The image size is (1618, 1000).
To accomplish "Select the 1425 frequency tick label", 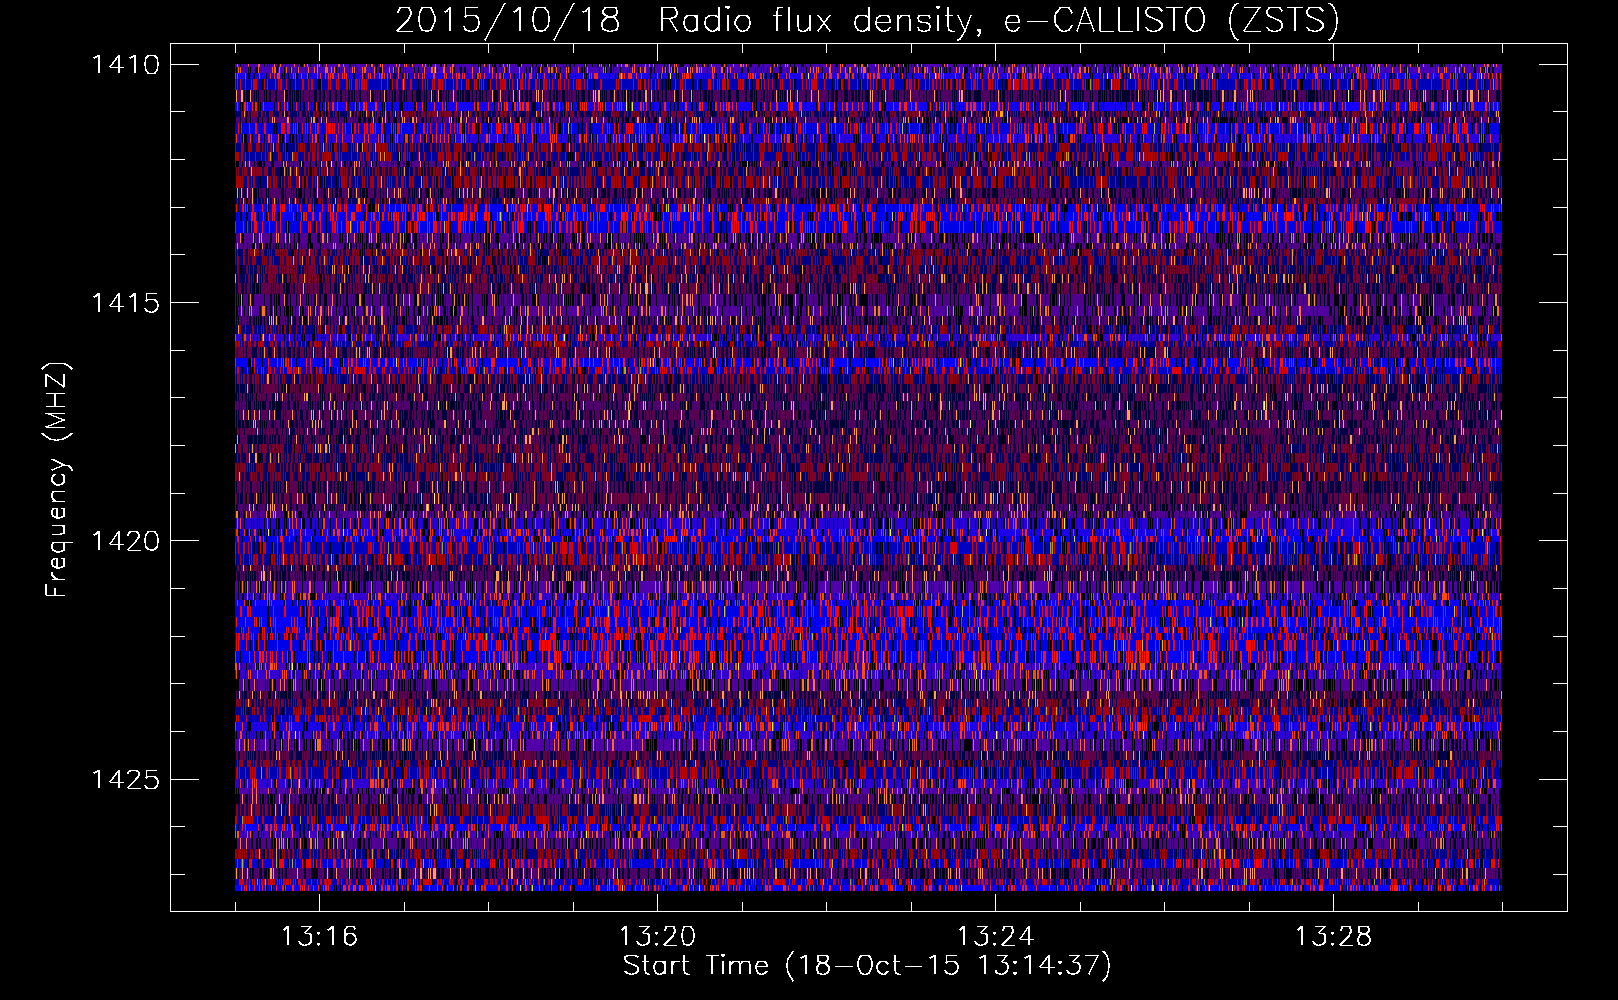I will pos(125,779).
